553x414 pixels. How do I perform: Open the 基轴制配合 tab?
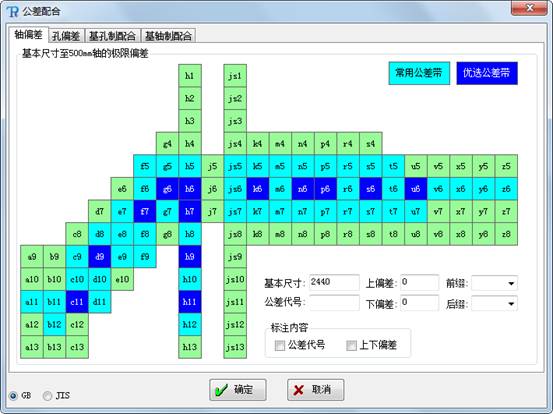pyautogui.click(x=168, y=36)
